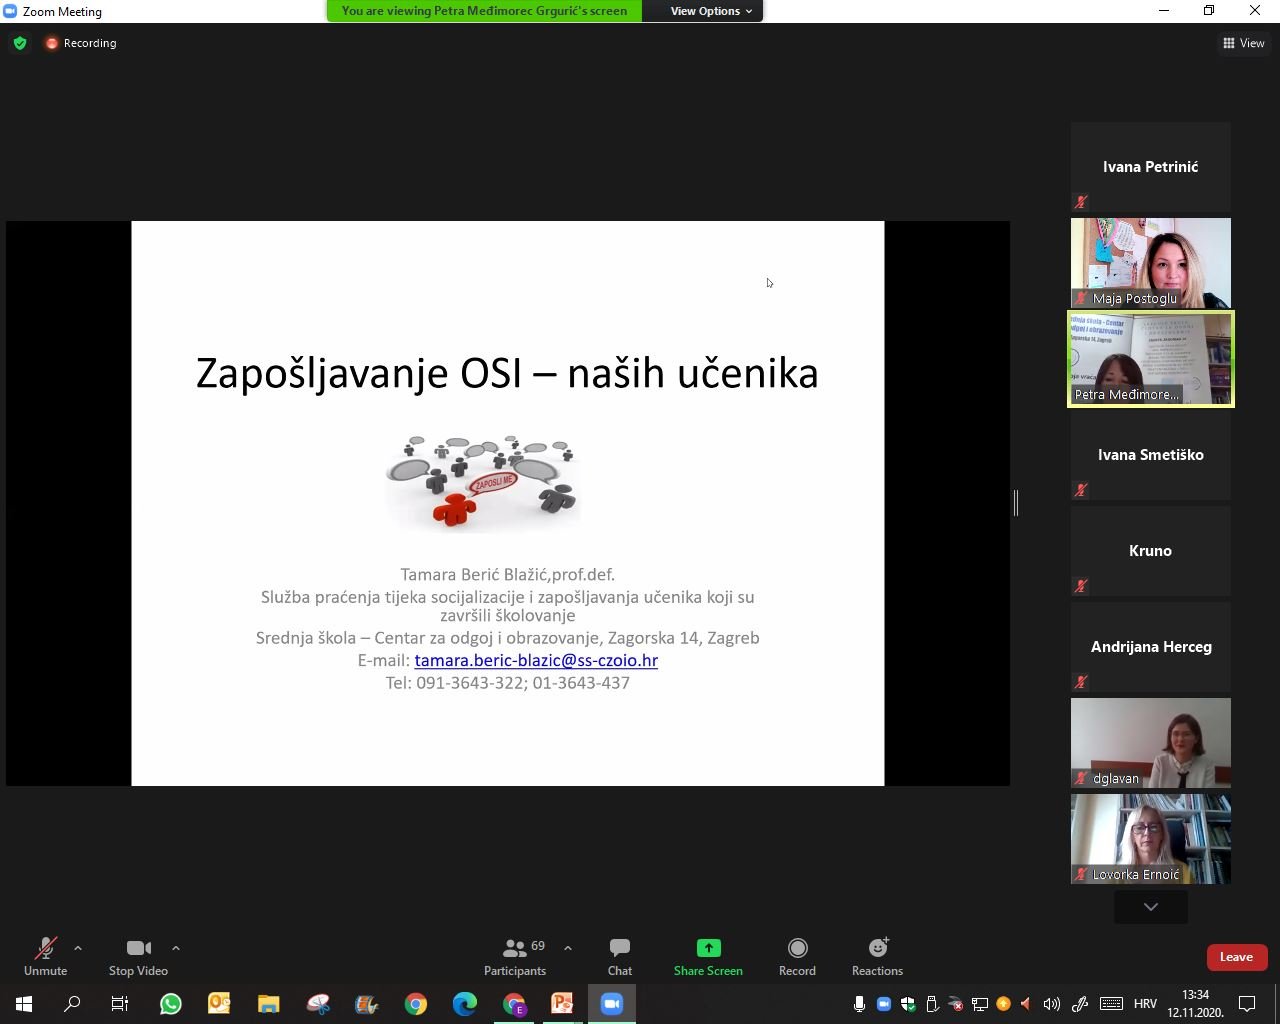Expand the arrow next to Participants

568,948
